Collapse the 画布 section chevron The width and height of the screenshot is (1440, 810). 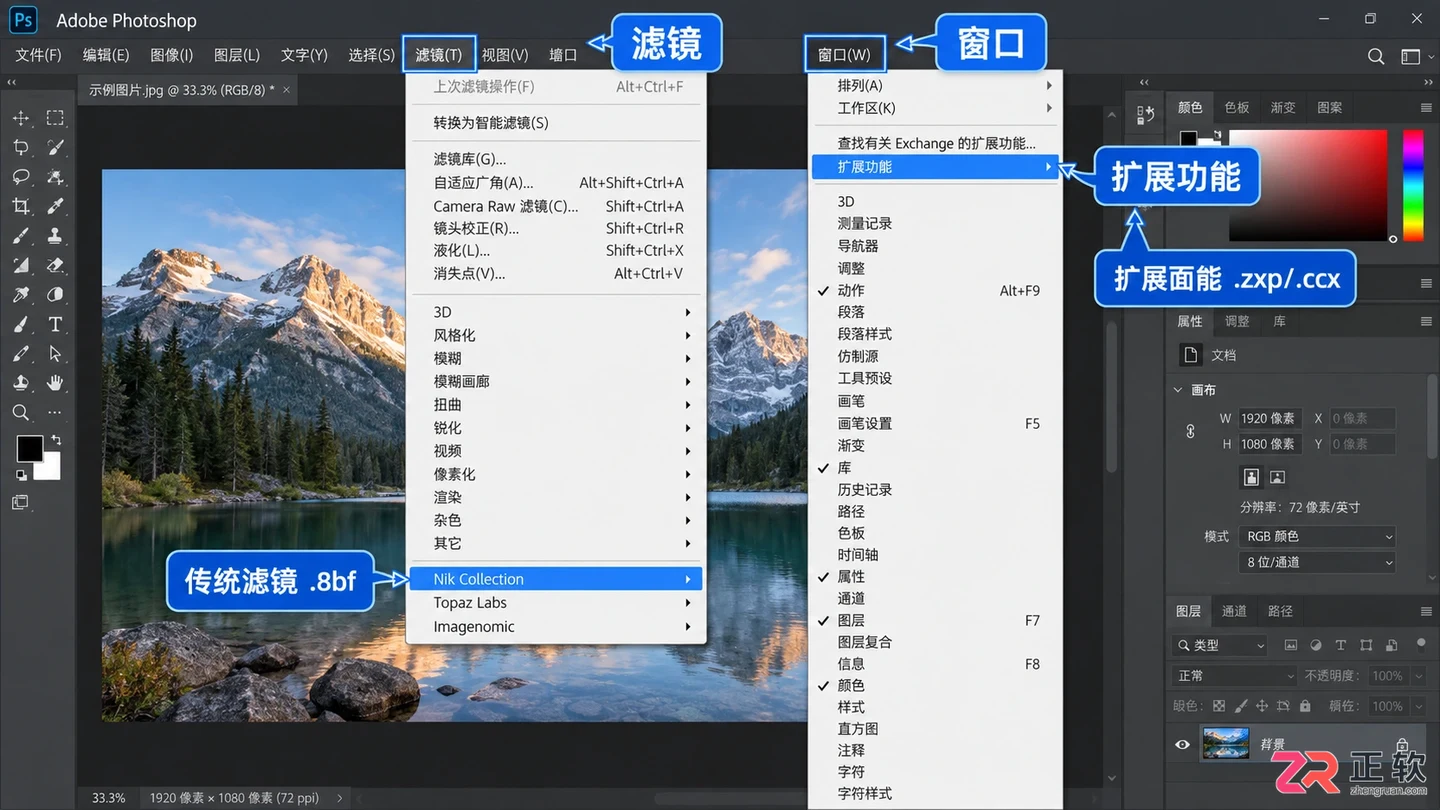(1178, 390)
